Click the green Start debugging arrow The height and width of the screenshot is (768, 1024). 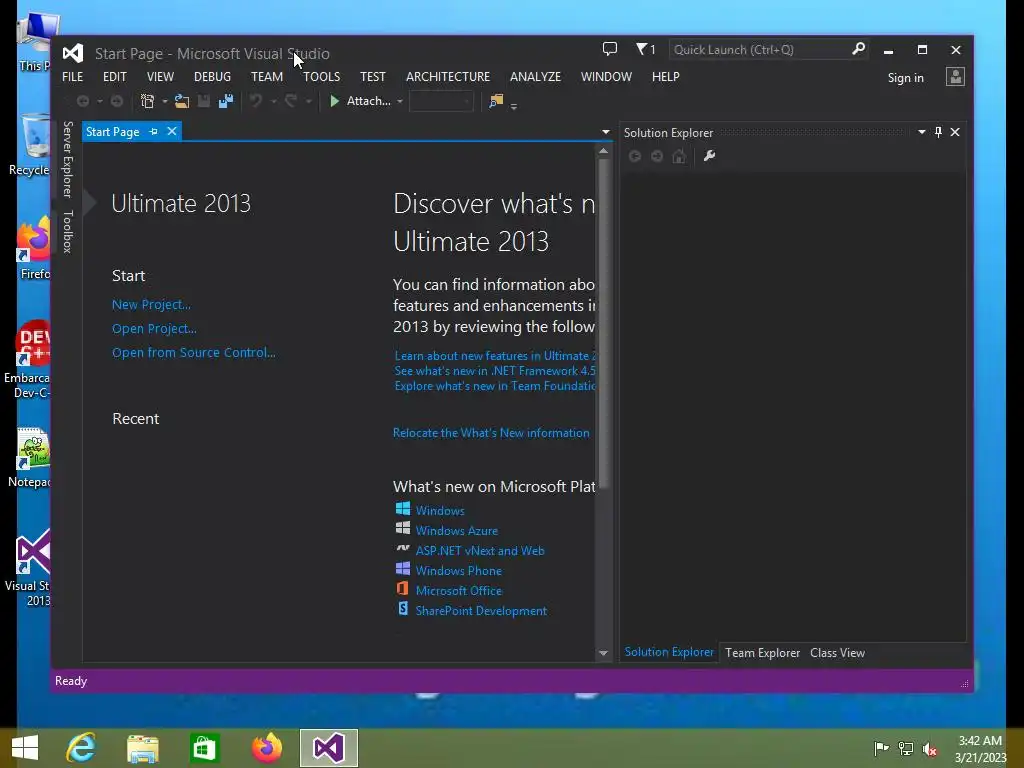click(x=334, y=101)
